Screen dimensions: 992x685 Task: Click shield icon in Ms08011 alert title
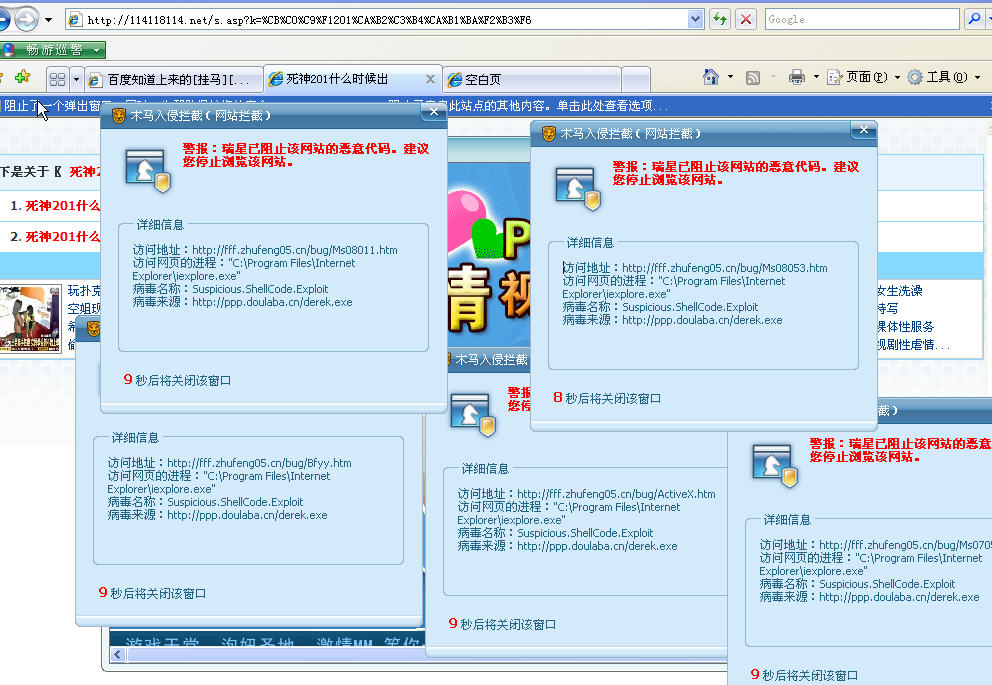click(x=118, y=115)
